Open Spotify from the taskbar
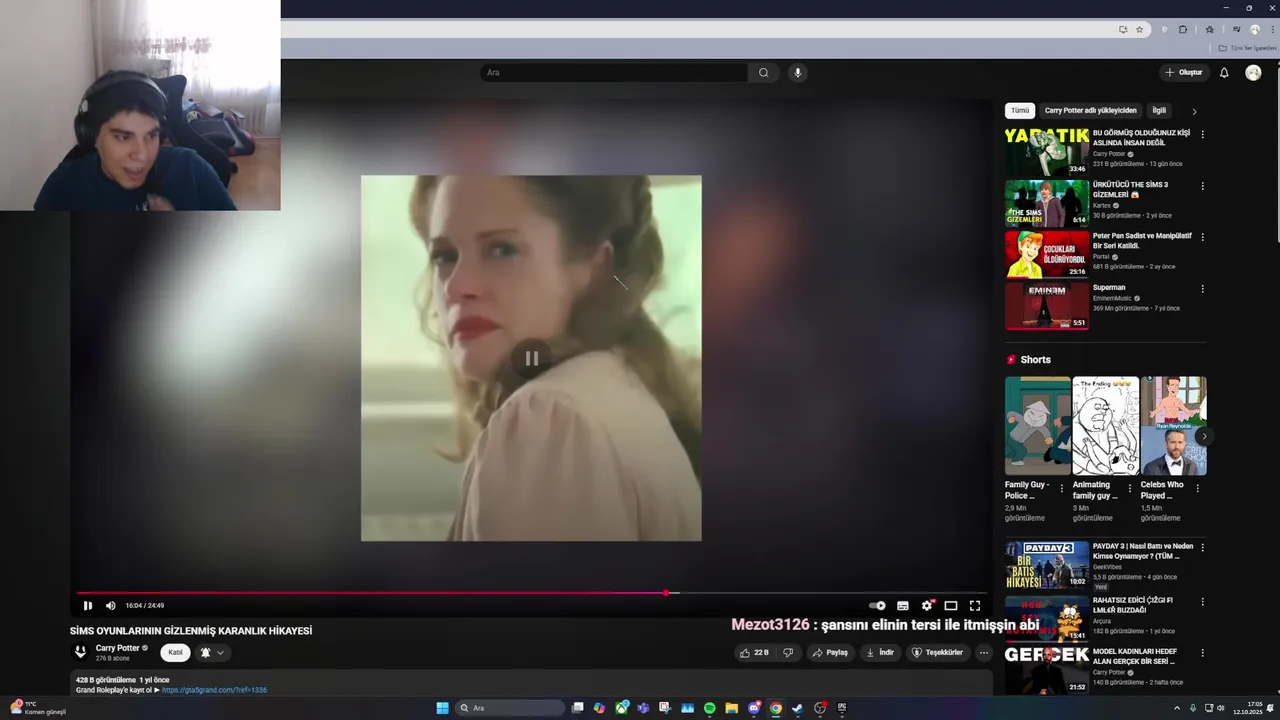This screenshot has height=720, width=1280. 709,708
